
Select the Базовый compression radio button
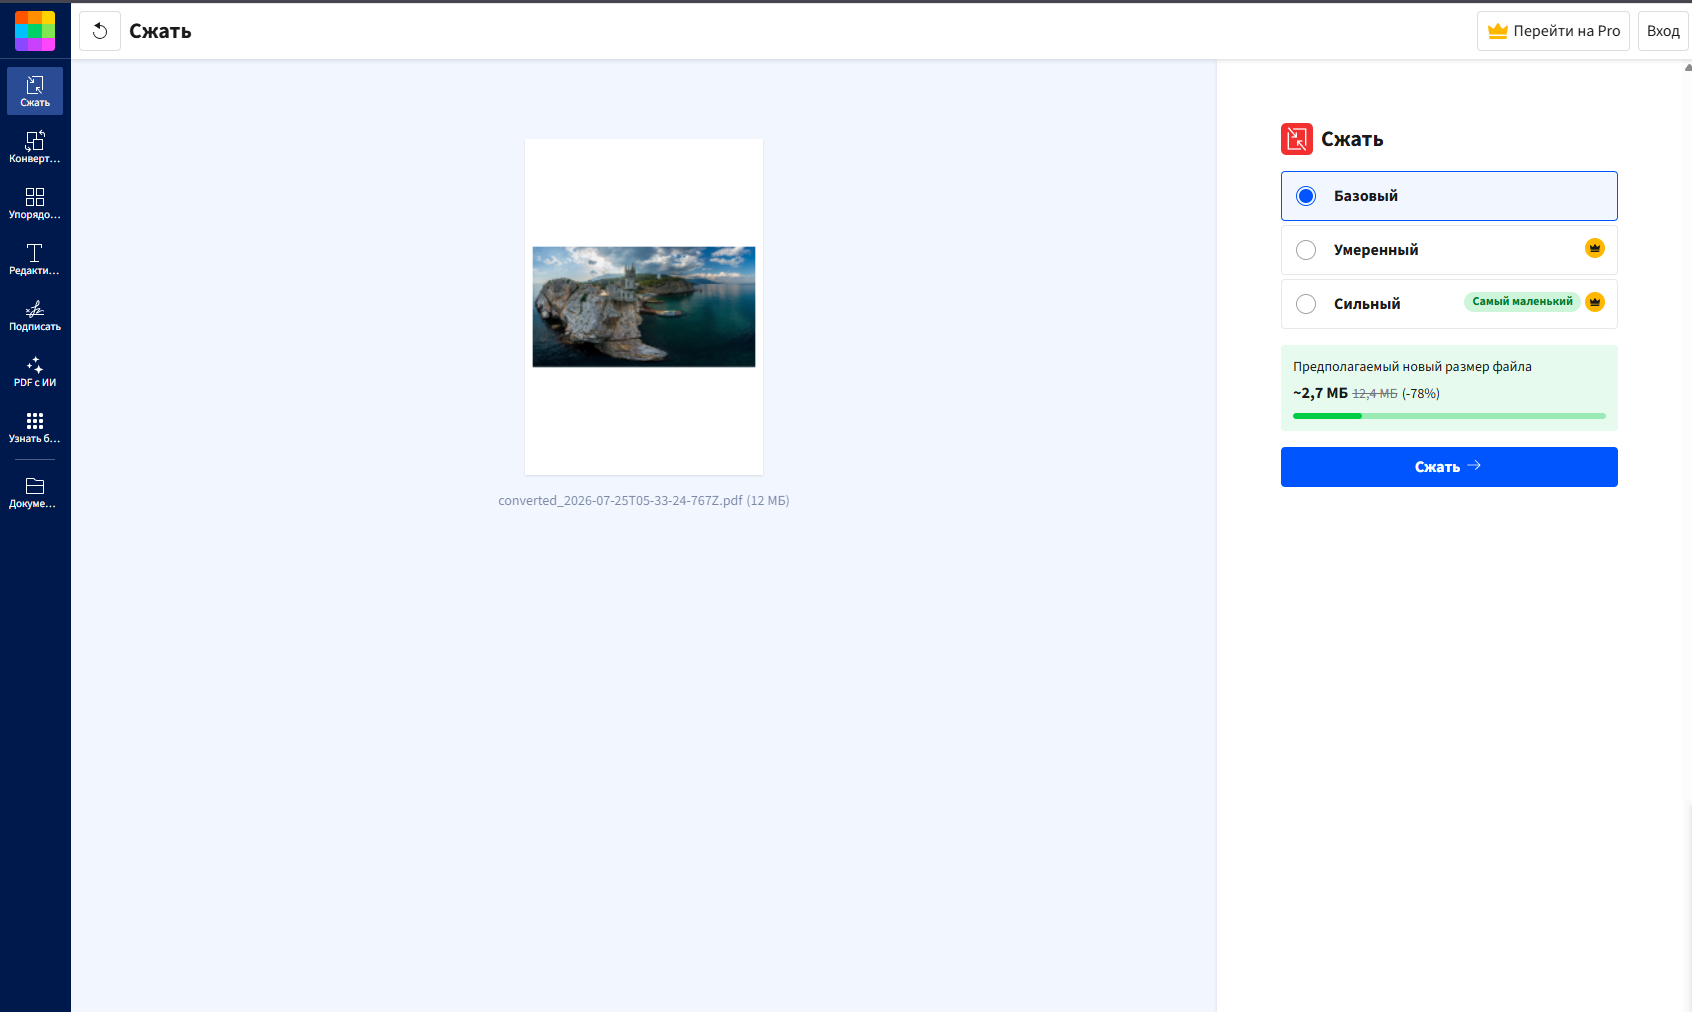coord(1306,196)
